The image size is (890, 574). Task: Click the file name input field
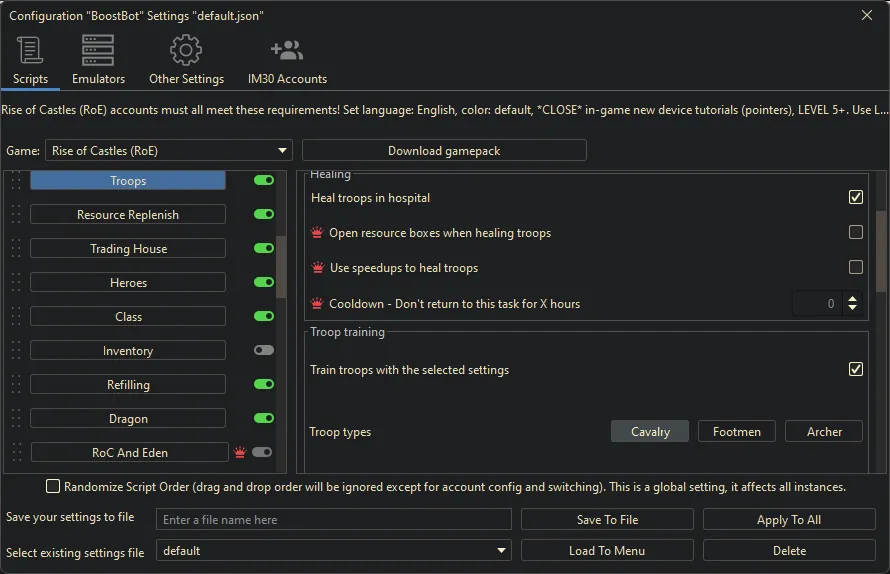[x=334, y=519]
